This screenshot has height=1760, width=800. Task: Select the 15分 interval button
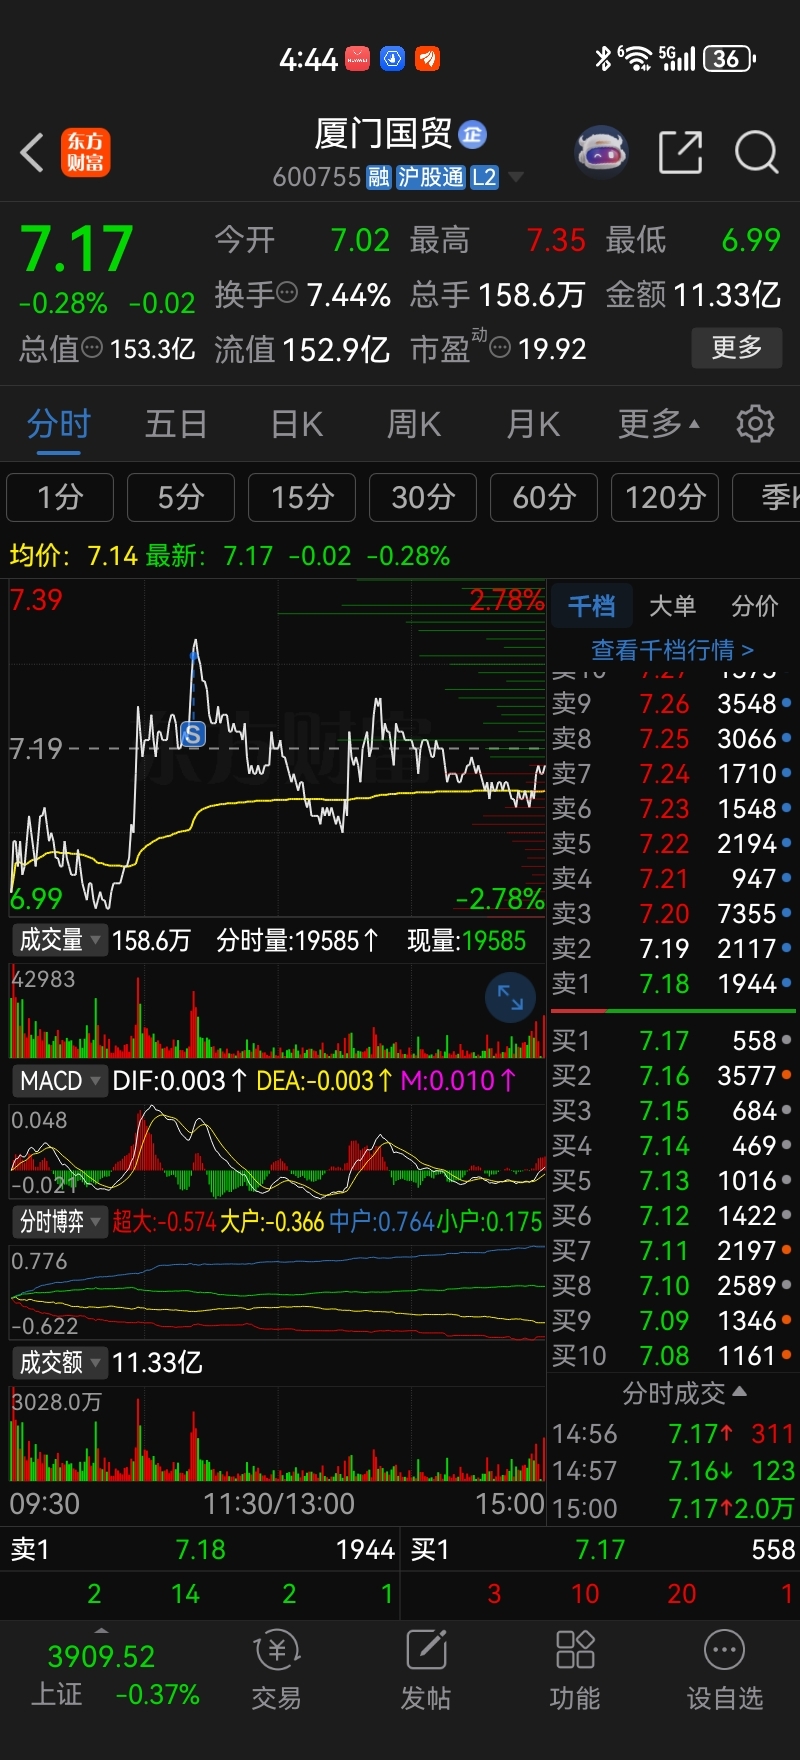click(x=302, y=497)
